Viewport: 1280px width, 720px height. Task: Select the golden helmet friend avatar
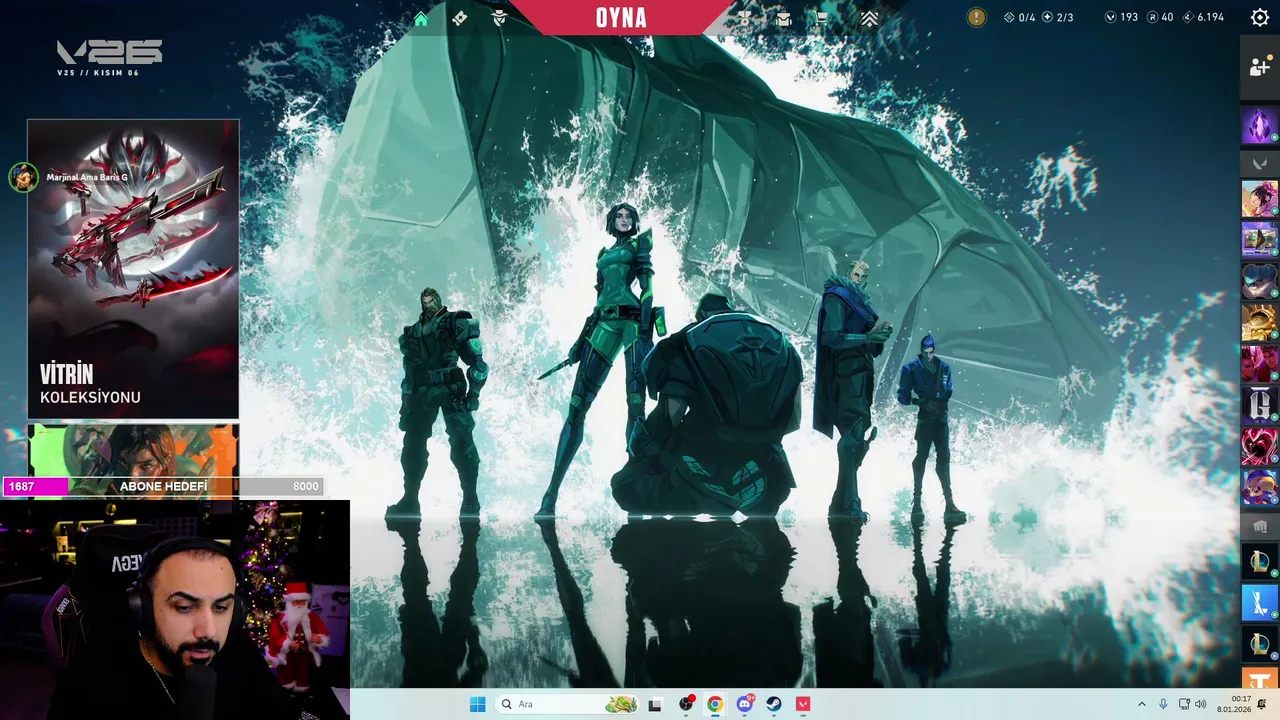tap(1259, 323)
